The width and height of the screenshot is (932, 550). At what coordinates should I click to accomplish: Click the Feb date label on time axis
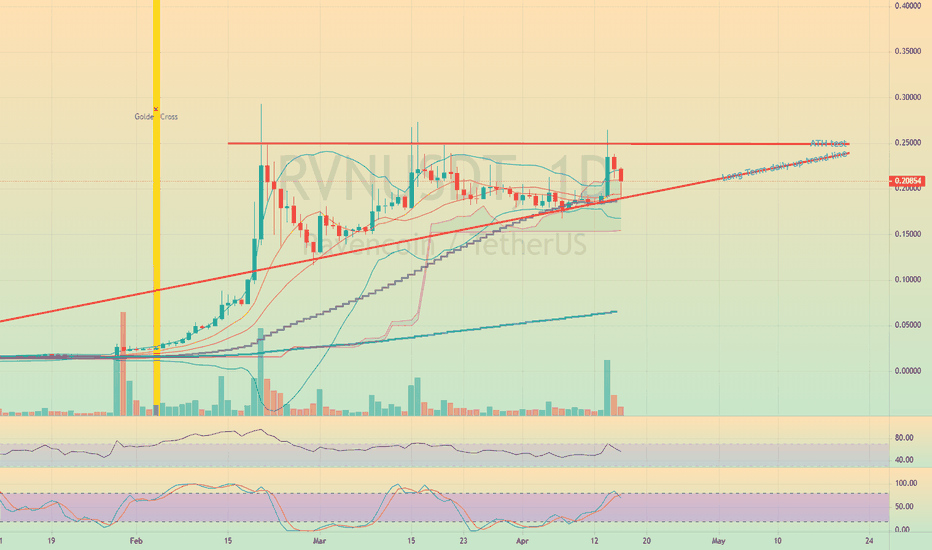coord(136,541)
